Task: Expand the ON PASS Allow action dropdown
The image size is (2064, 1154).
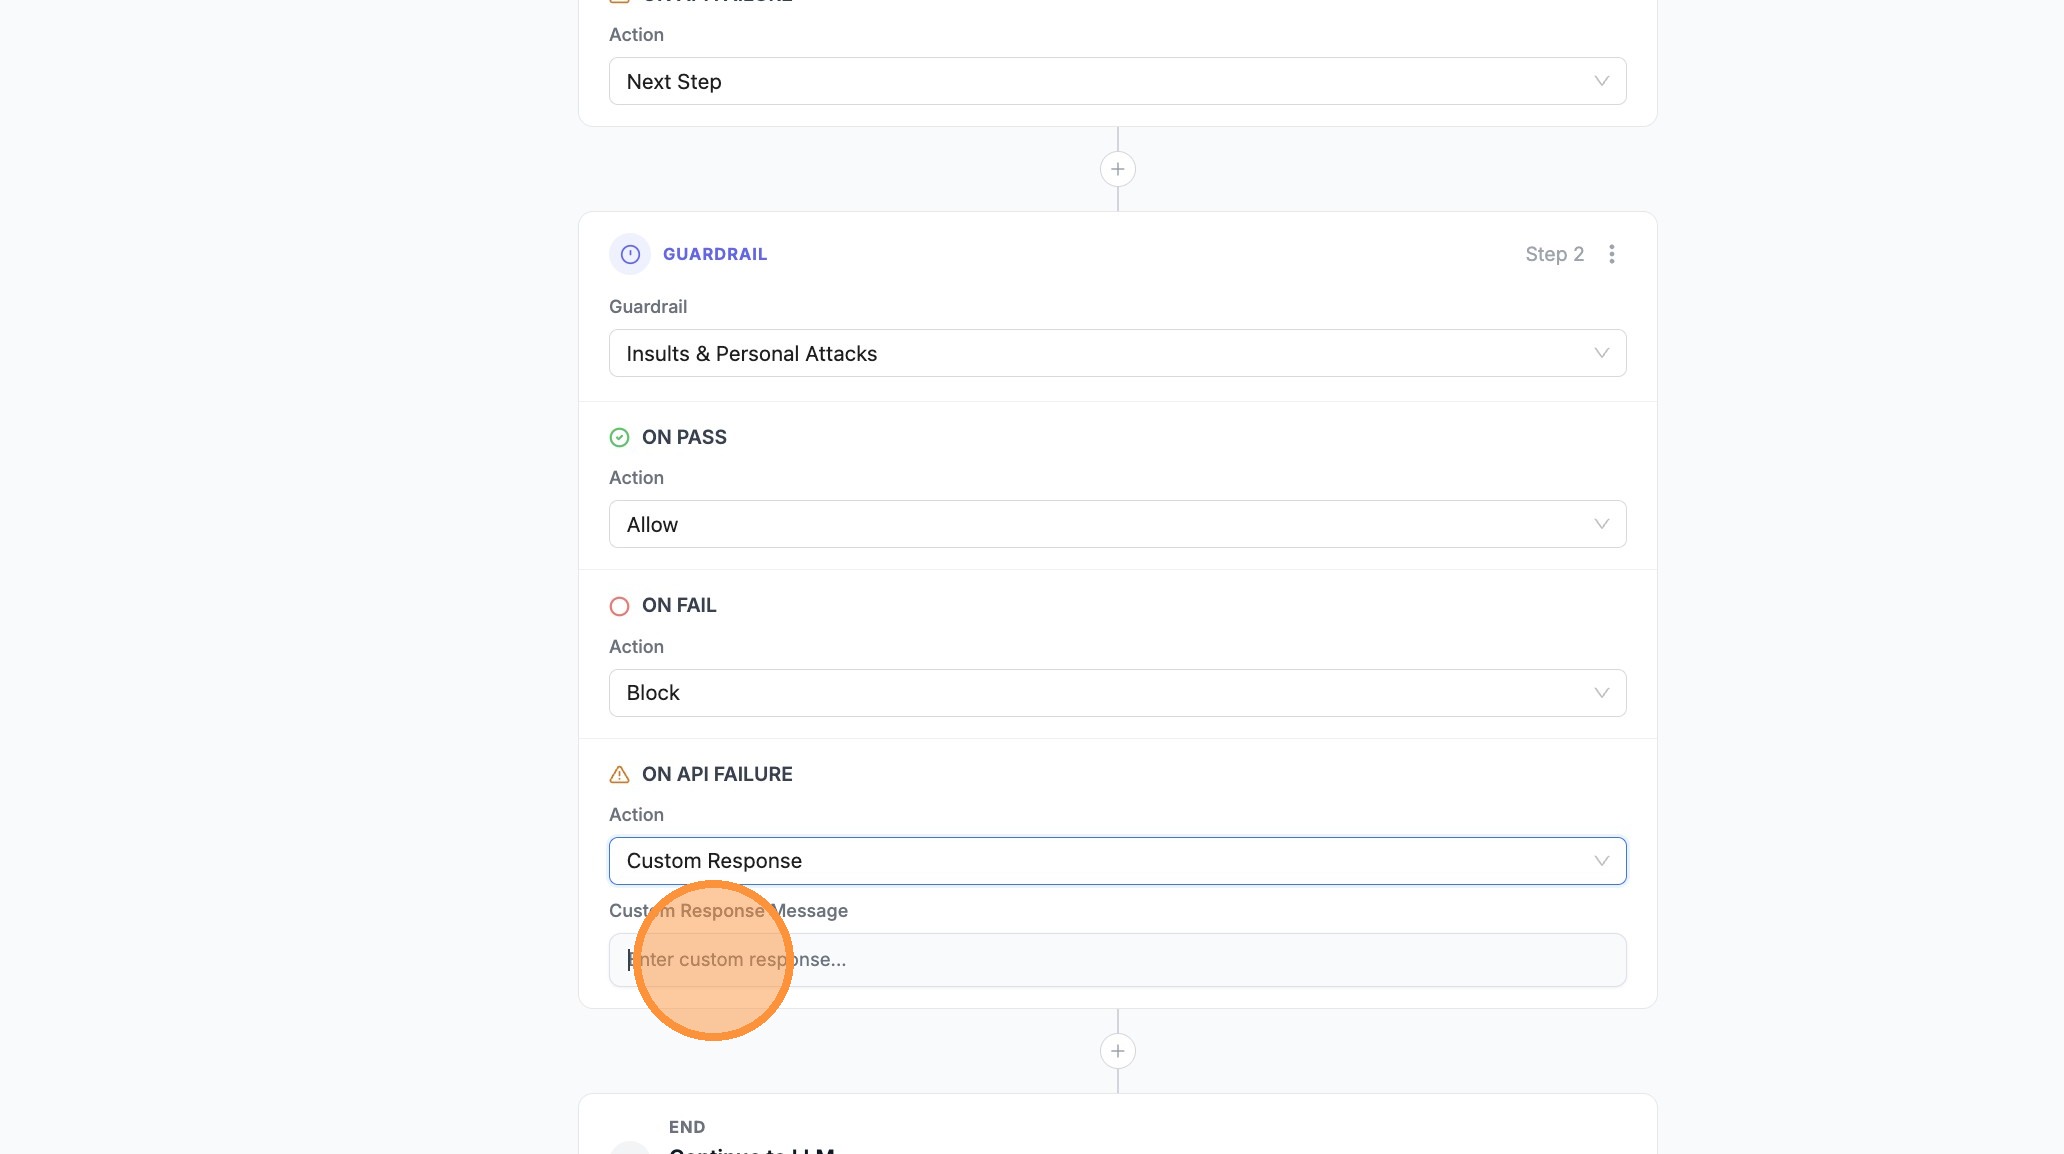Action: [1117, 523]
